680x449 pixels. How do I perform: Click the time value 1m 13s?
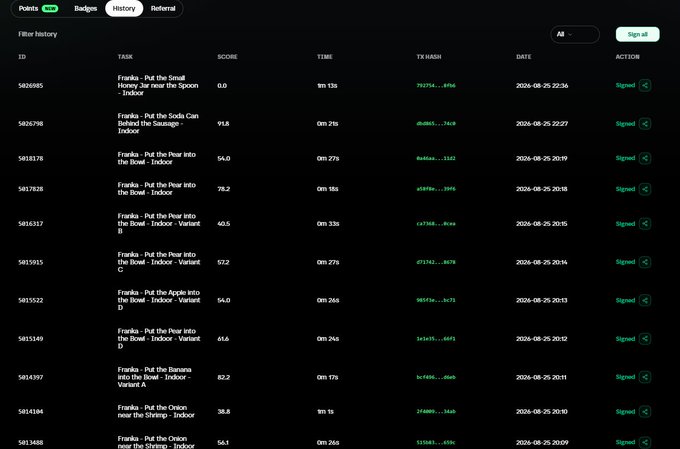[327, 85]
